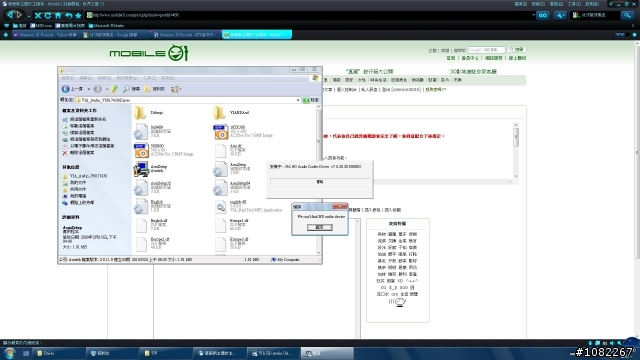Open Explorer Edit menu
The image size is (640, 360).
pos(85,78)
